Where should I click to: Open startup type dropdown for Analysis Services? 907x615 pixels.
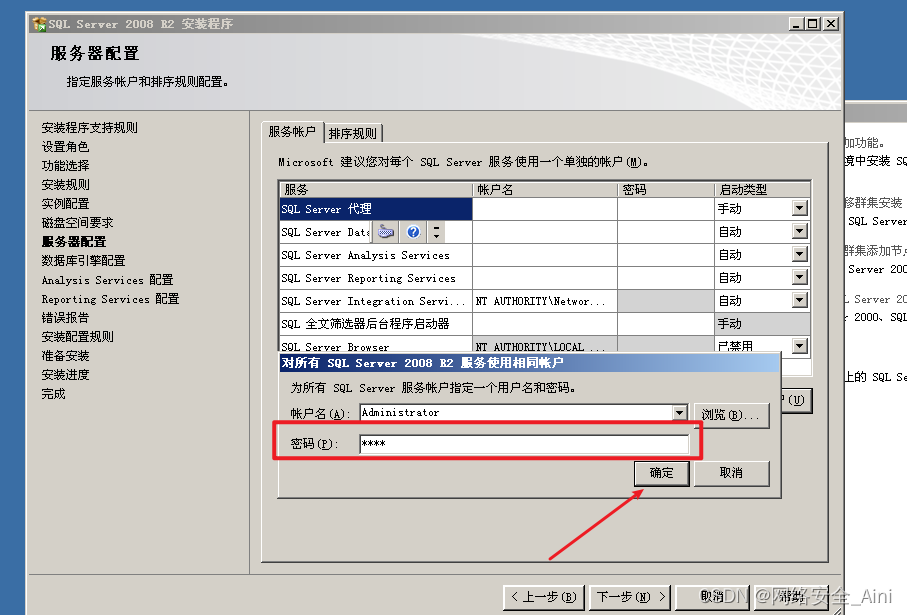pos(799,254)
